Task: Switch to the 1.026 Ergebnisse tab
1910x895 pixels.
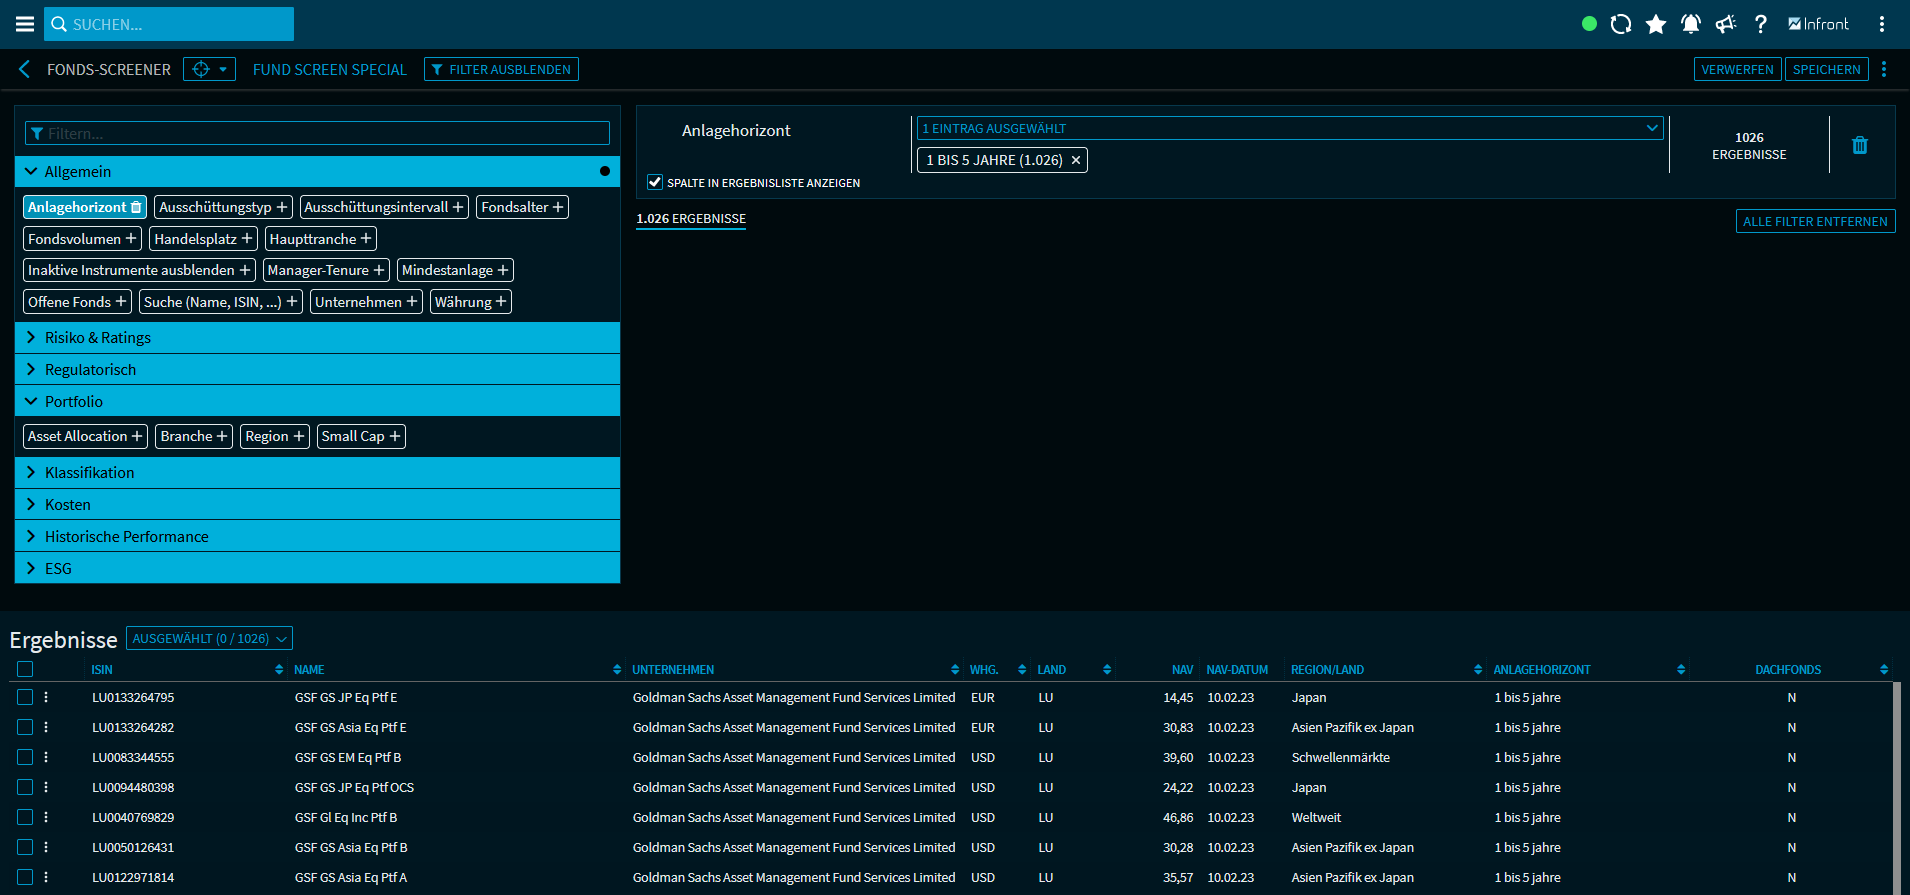Action: pos(691,219)
